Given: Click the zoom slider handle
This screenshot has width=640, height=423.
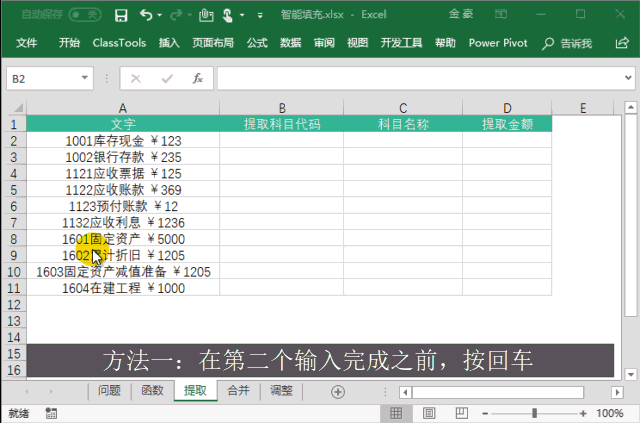Looking at the screenshot, I should 534,413.
